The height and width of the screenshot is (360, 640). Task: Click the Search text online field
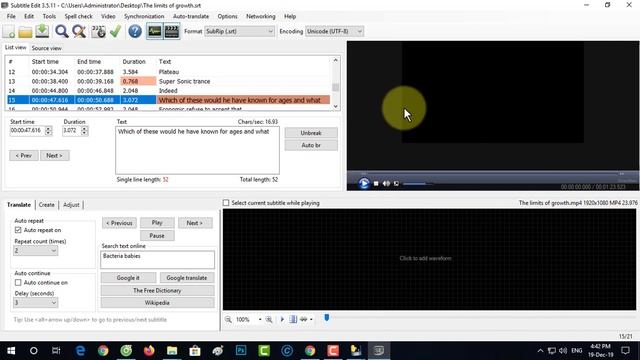[x=157, y=260]
